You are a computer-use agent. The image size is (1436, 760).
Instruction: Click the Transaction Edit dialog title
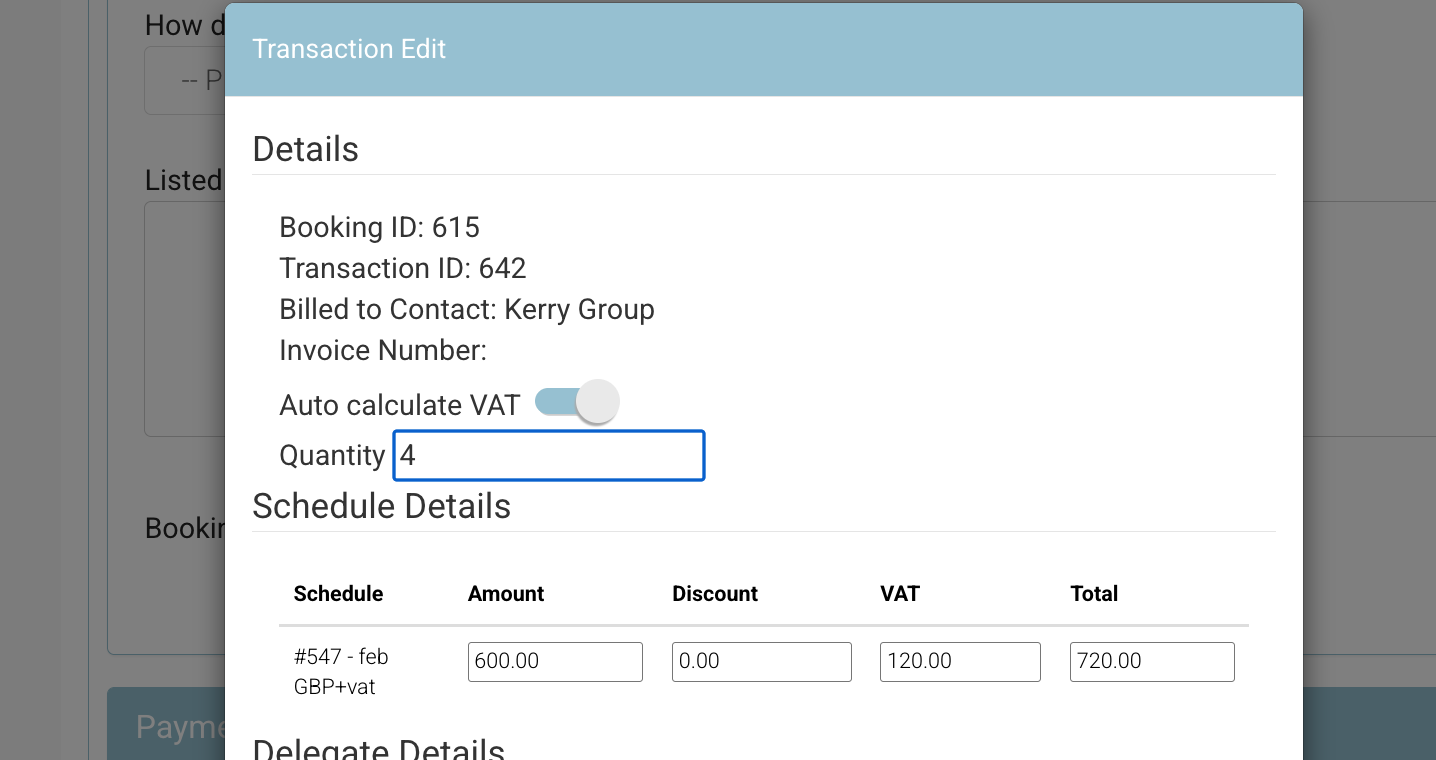[x=349, y=49]
